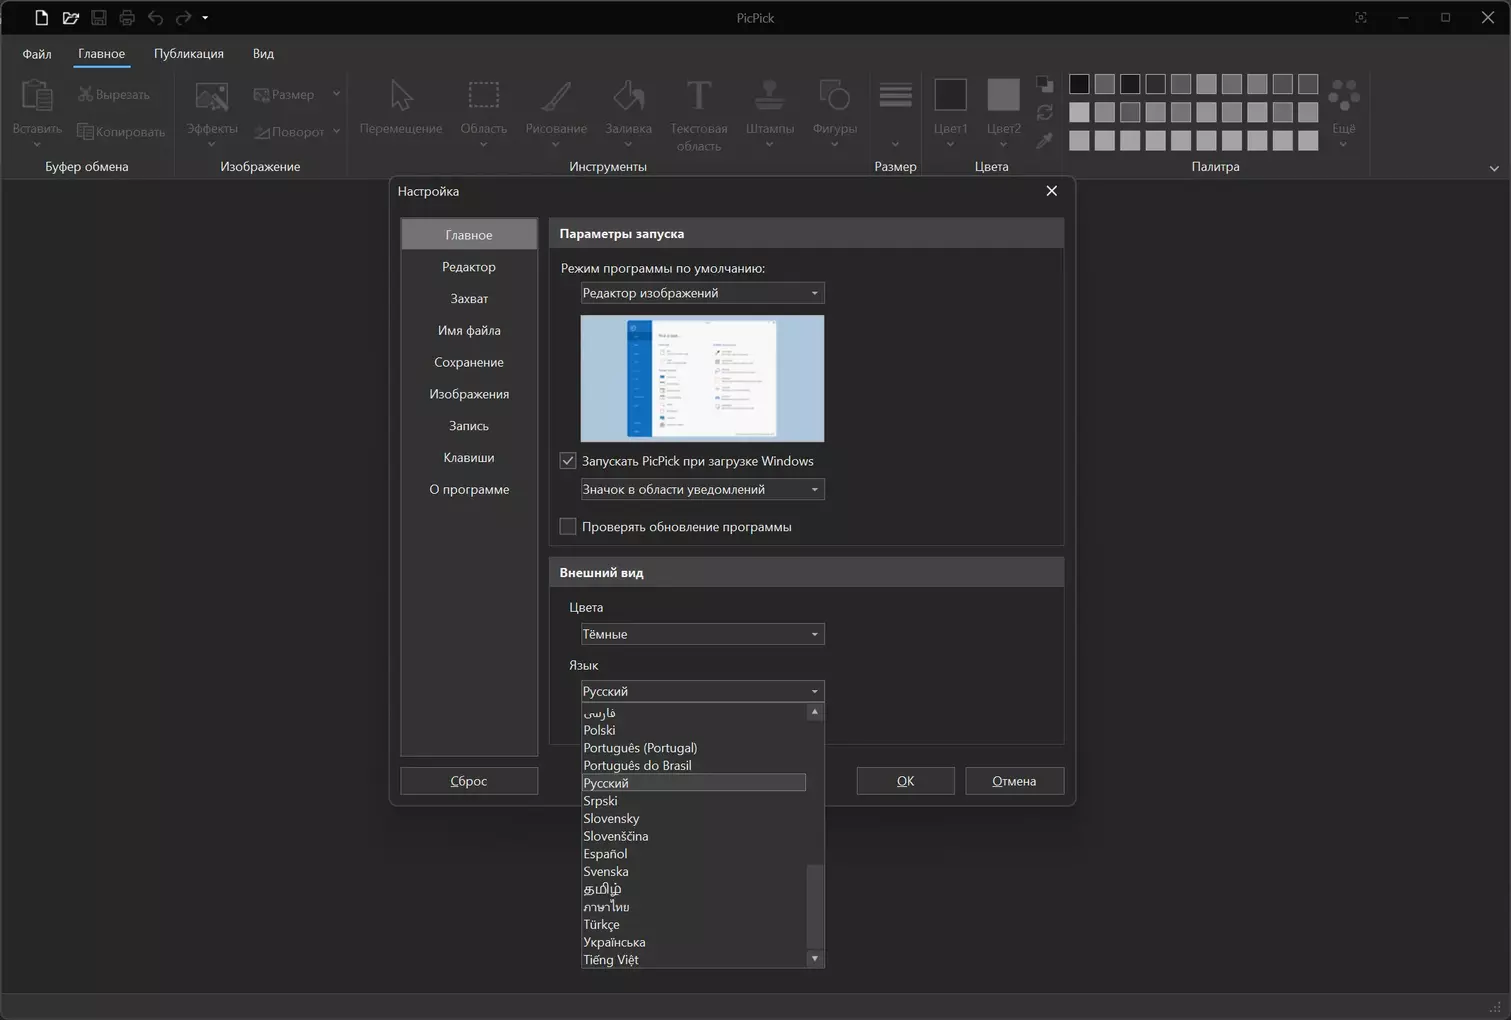Disable Запускать PicPick при загрузке Windows
The image size is (1511, 1020).
[568, 461]
